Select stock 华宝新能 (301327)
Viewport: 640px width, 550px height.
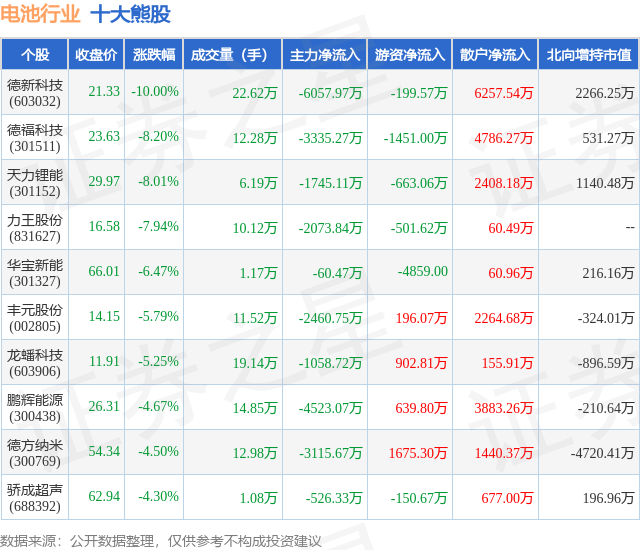point(35,273)
